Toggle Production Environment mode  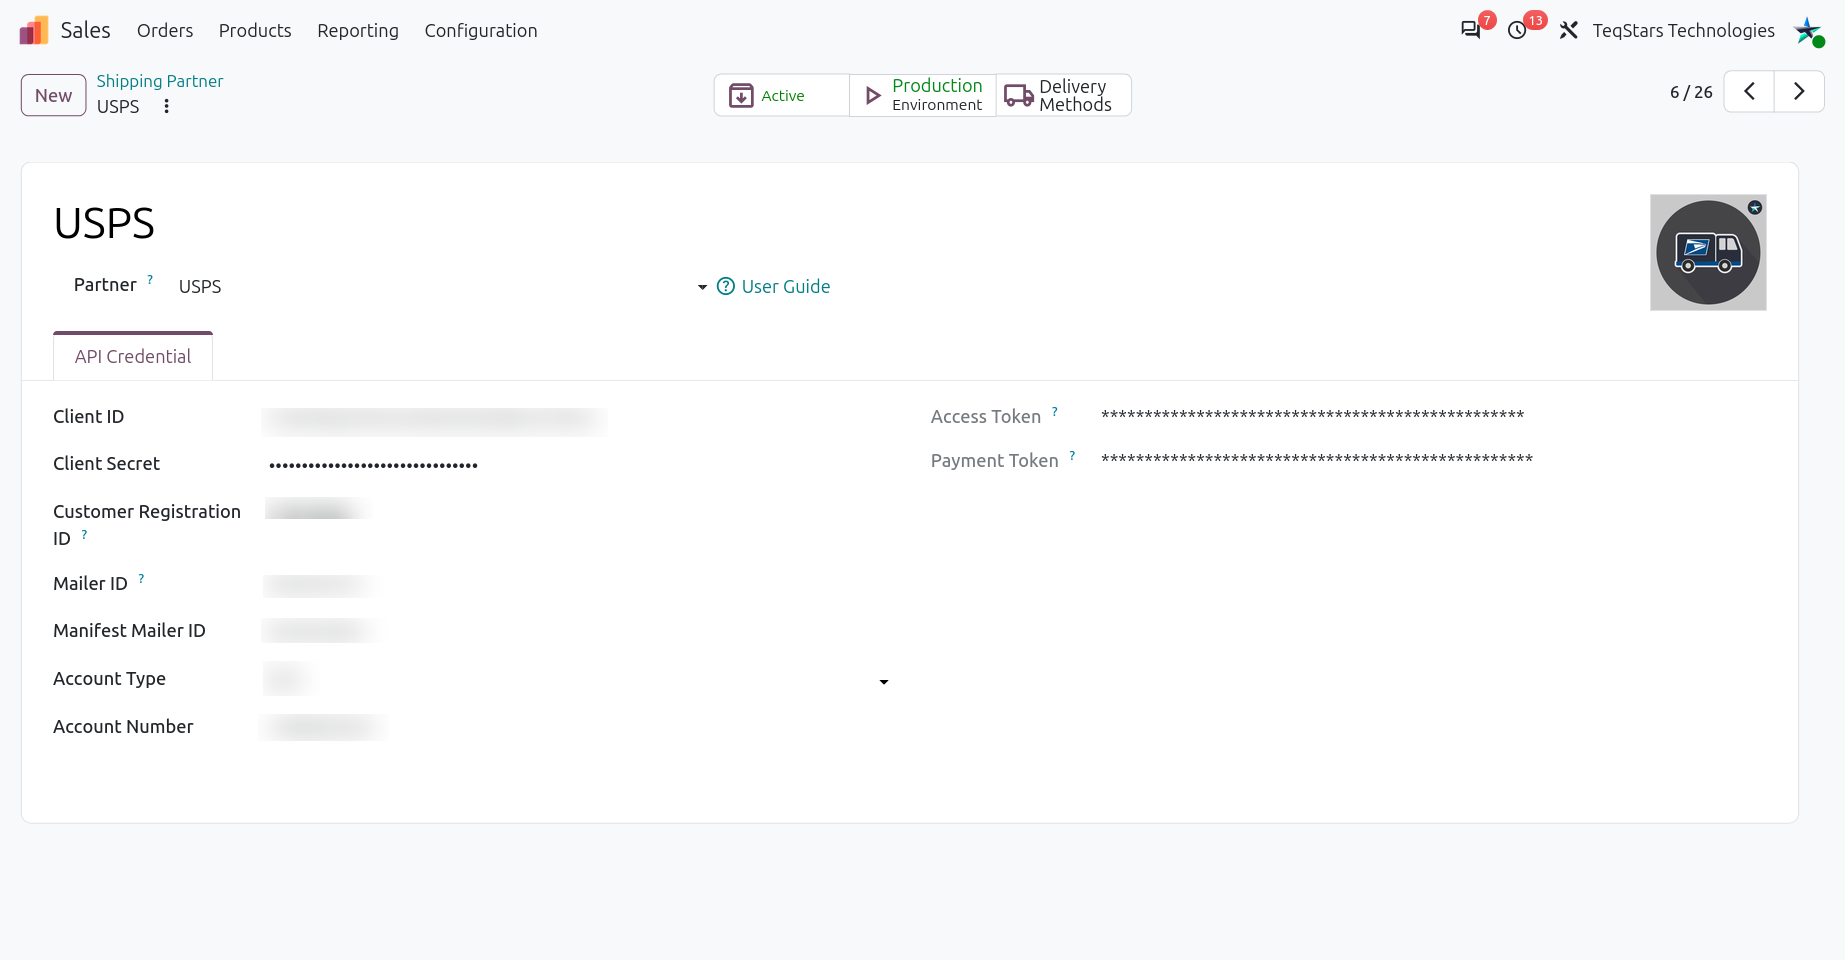coord(923,95)
